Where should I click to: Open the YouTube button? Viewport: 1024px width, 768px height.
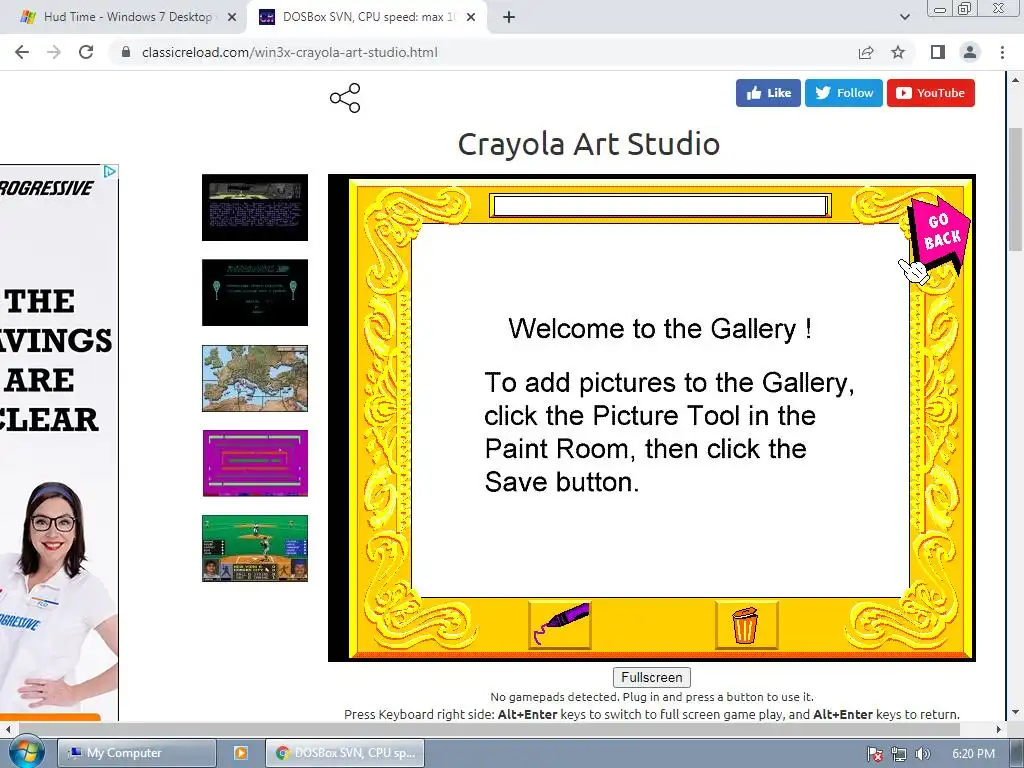point(931,93)
